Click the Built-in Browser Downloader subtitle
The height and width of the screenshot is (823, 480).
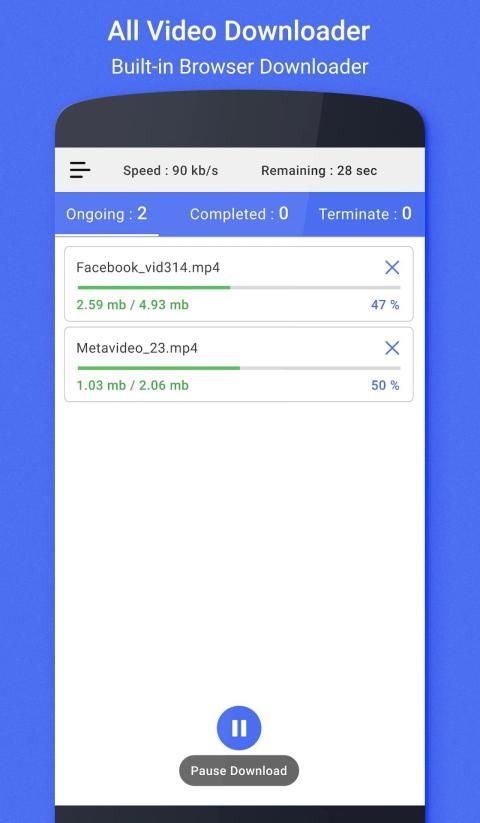click(x=240, y=67)
